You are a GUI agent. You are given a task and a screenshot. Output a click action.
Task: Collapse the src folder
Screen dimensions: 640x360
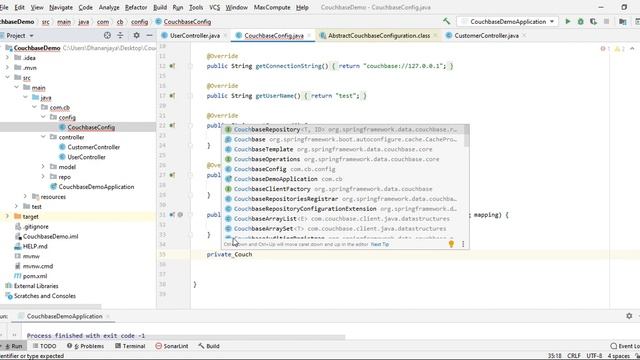coord(7,77)
